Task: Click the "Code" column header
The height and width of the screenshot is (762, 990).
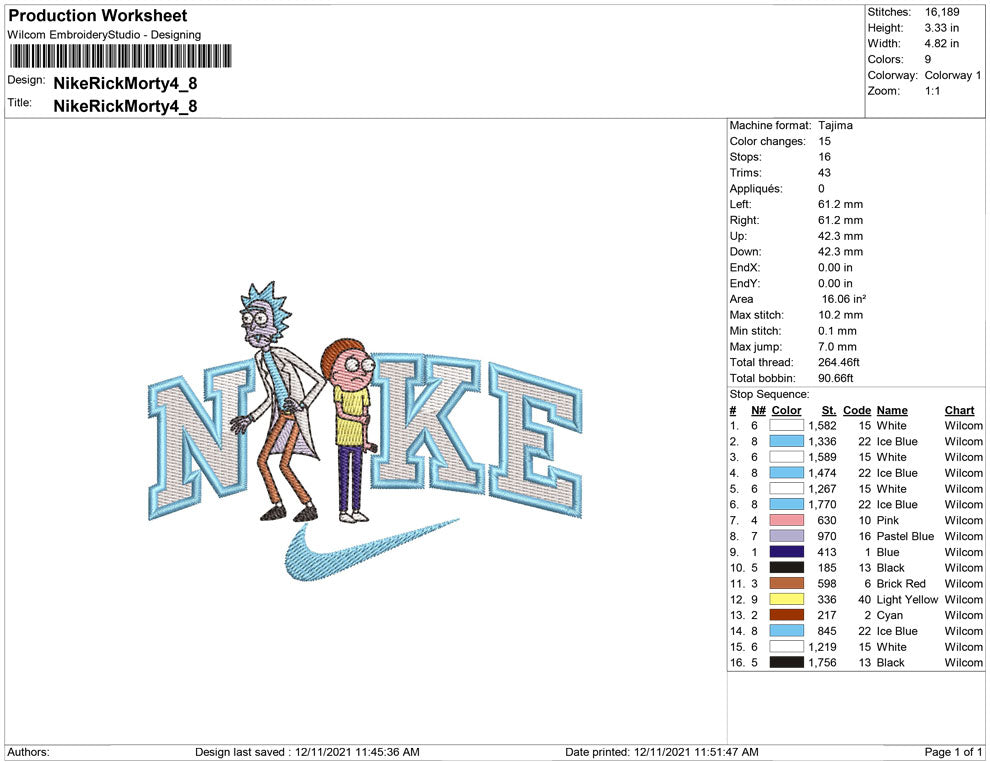Action: pos(857,410)
